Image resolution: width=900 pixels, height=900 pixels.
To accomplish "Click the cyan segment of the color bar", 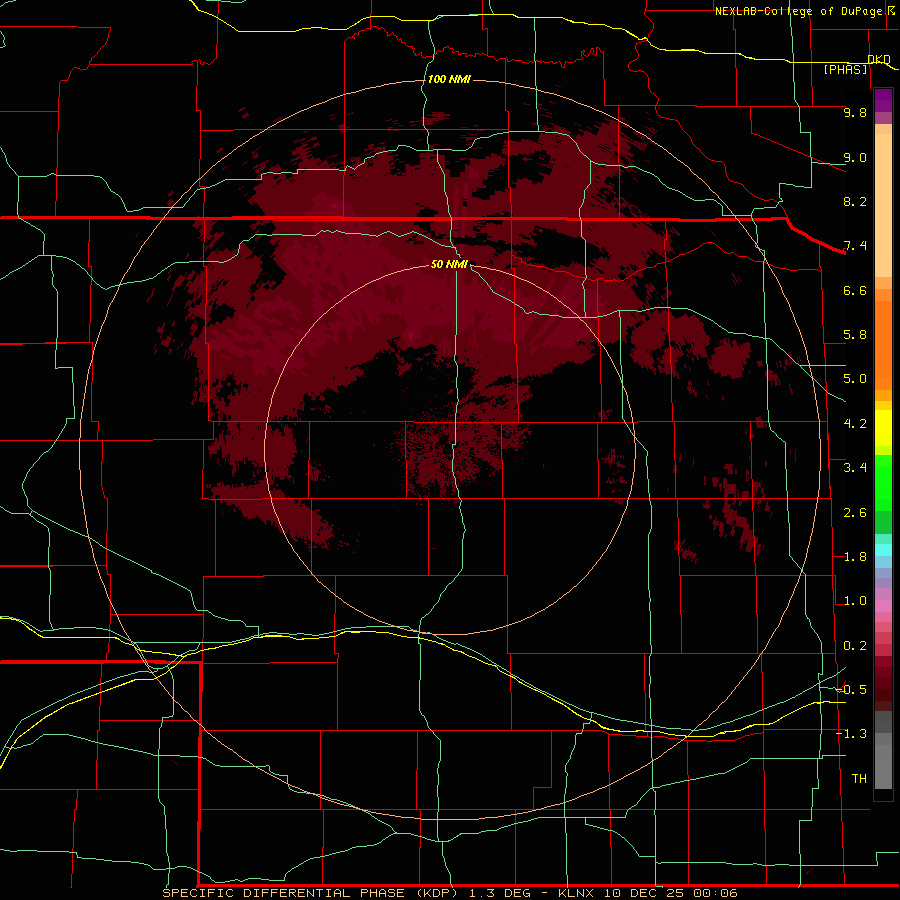I will (x=883, y=550).
